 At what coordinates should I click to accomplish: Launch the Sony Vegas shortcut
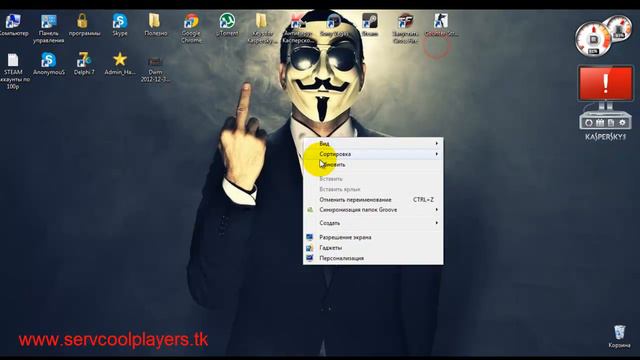tap(334, 24)
